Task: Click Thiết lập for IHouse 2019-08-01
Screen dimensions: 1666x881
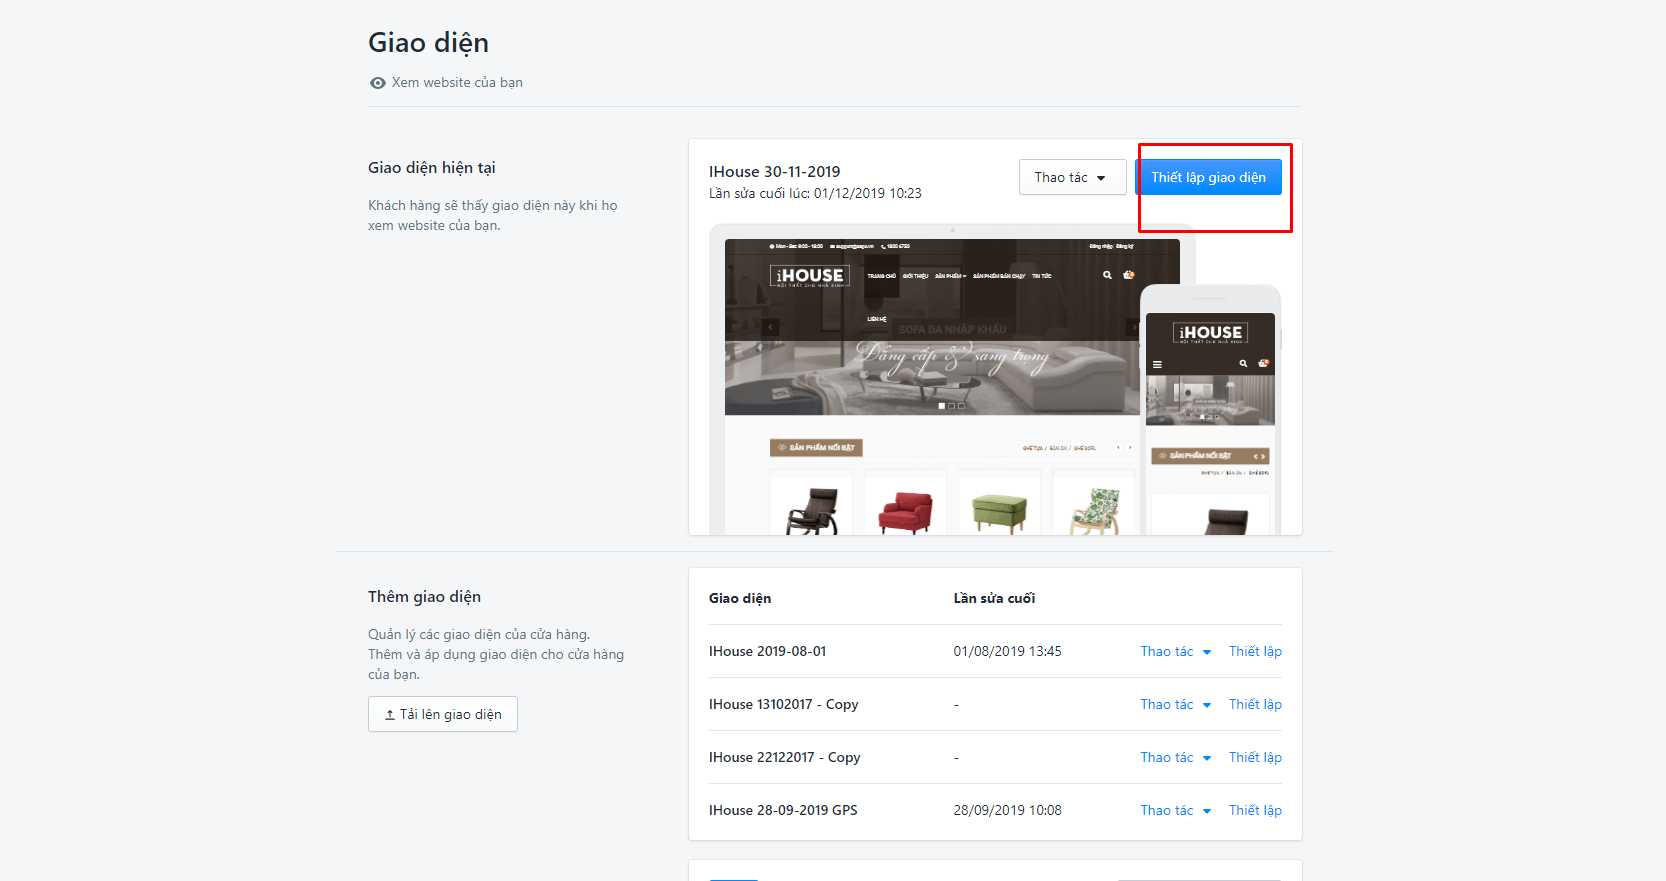Action: pos(1255,651)
